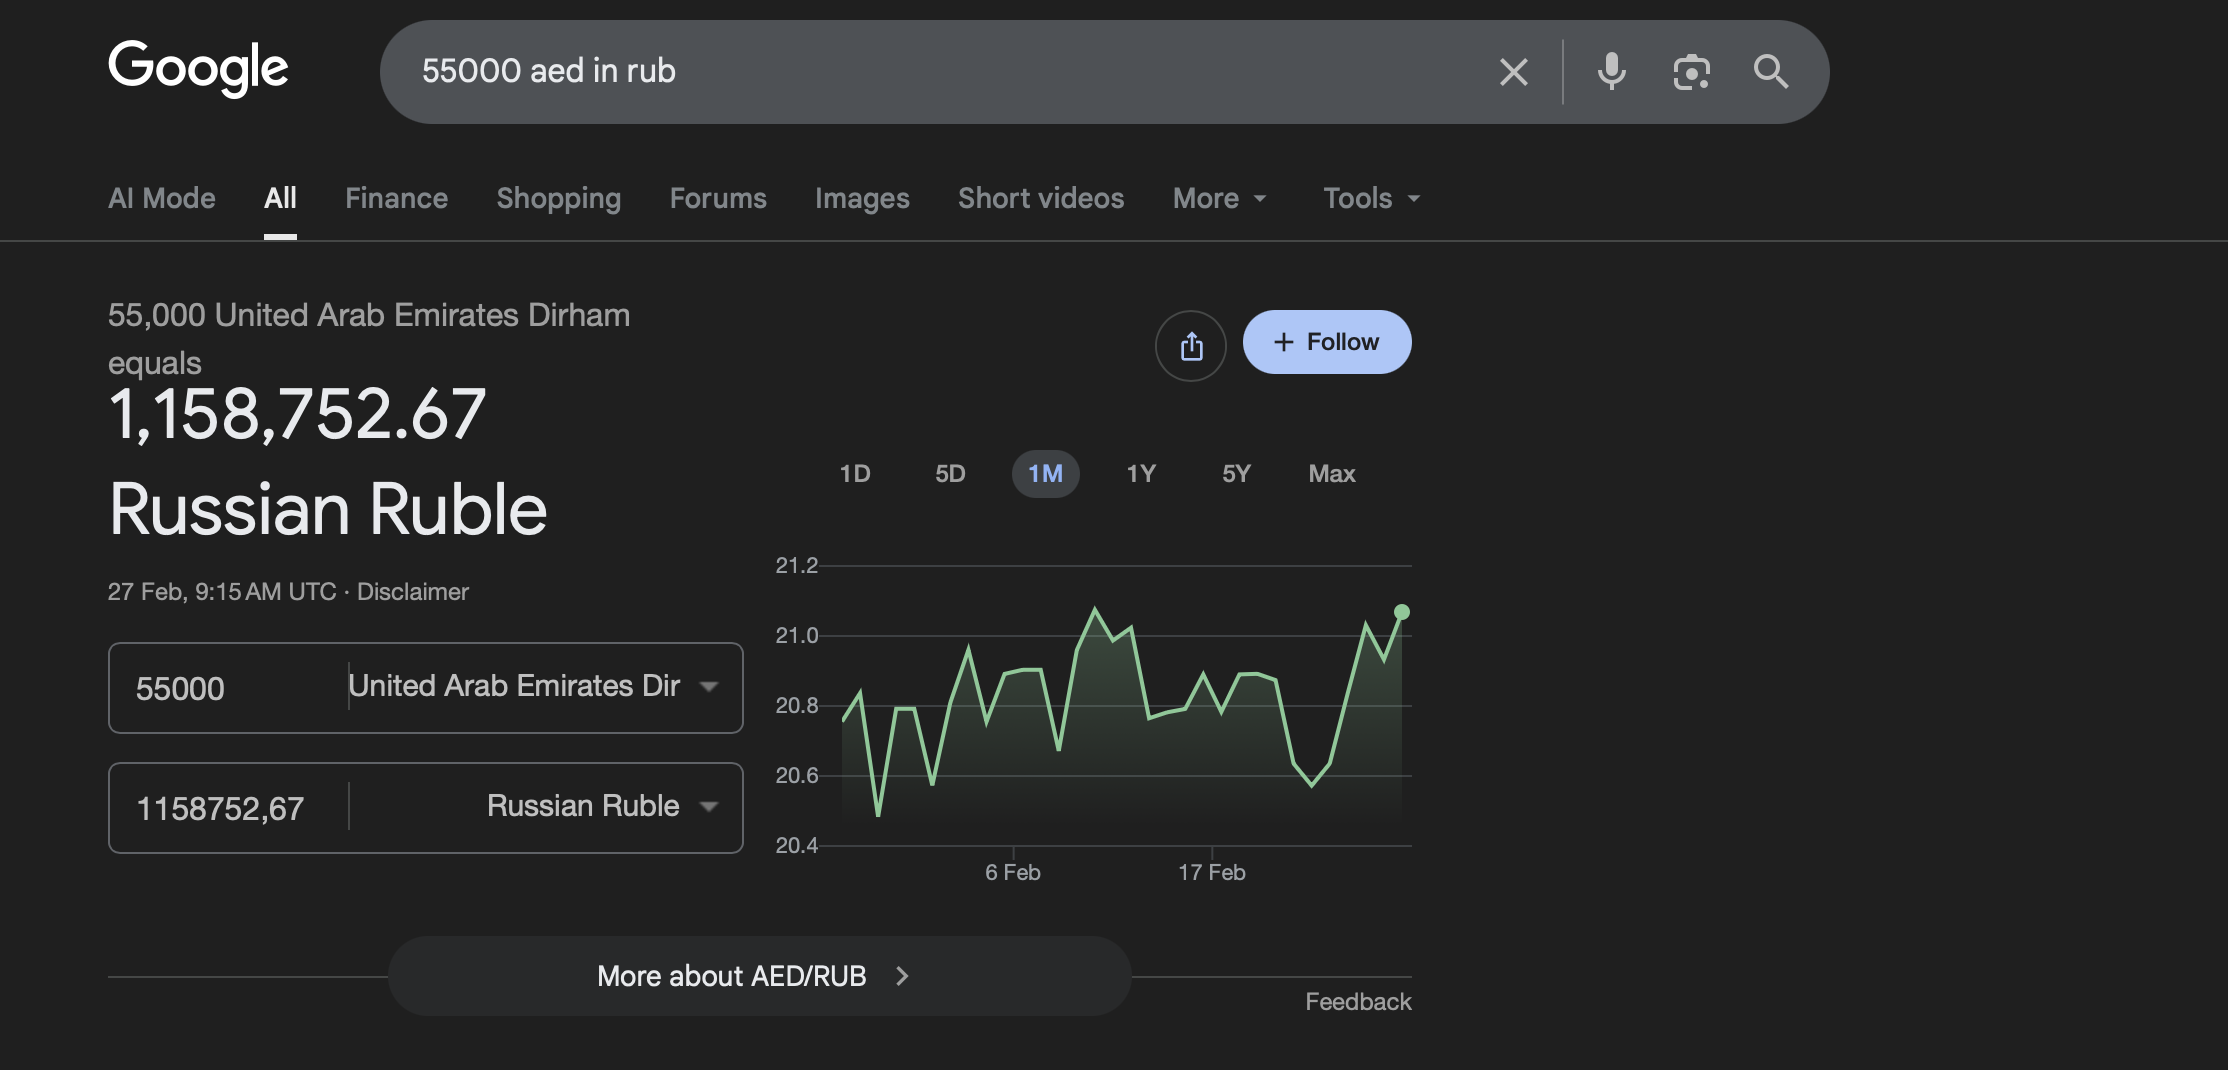Switch to the Finance tab
Screen dimensions: 2228x1070
[x=396, y=198]
